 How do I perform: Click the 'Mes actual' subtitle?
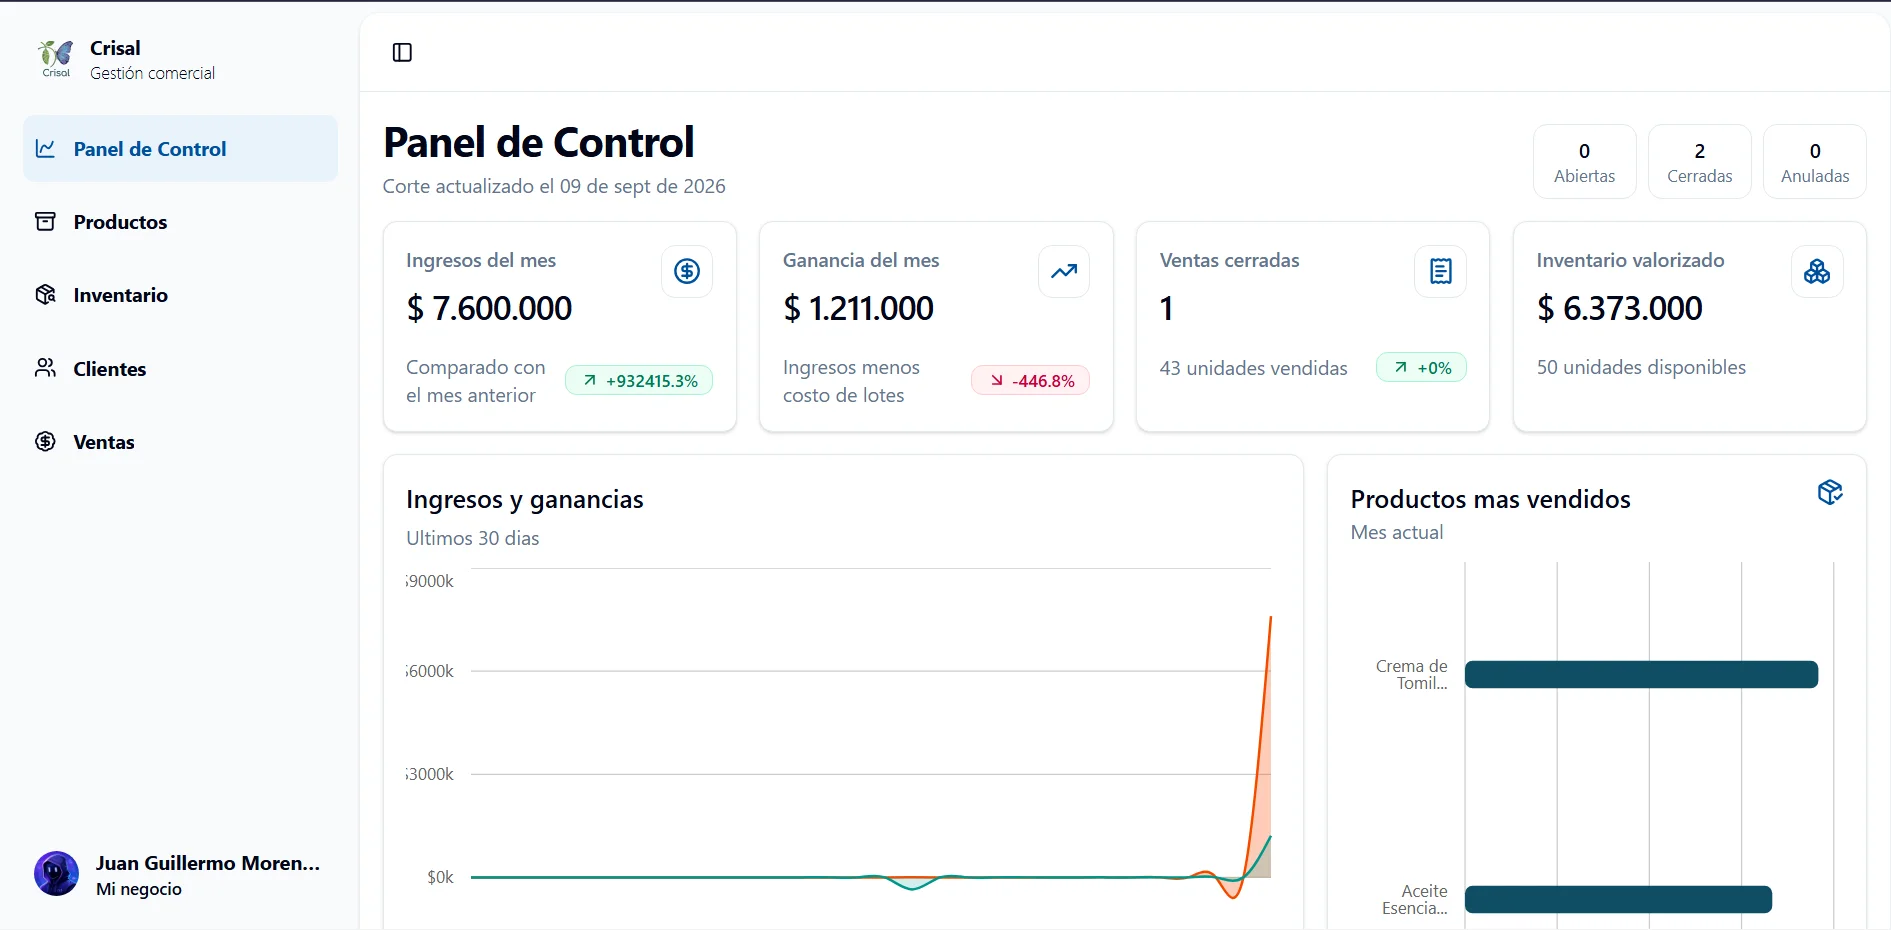click(x=1397, y=532)
